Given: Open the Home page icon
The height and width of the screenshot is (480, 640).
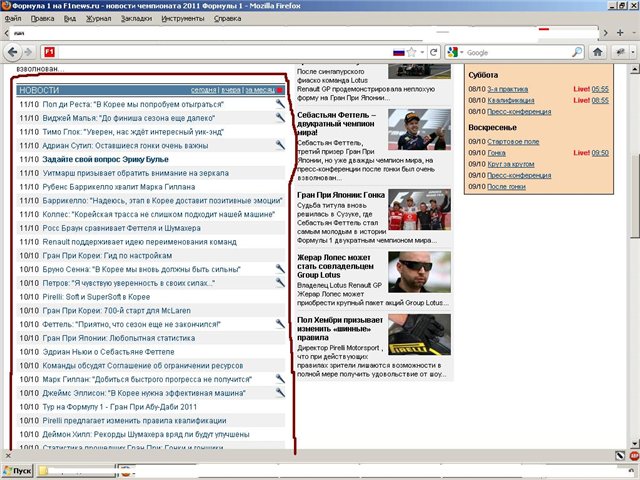Looking at the screenshot, I should tap(598, 52).
